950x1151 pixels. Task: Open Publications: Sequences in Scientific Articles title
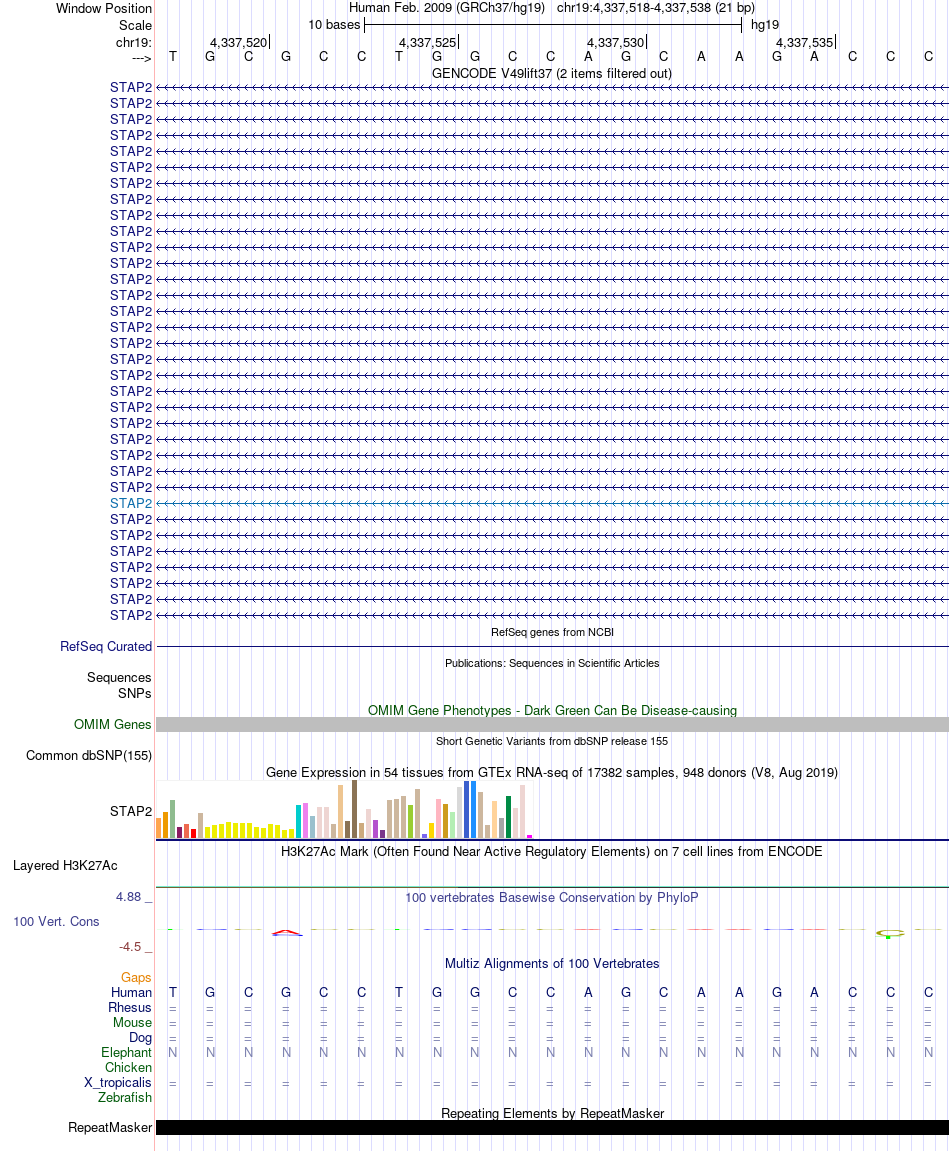pos(552,663)
